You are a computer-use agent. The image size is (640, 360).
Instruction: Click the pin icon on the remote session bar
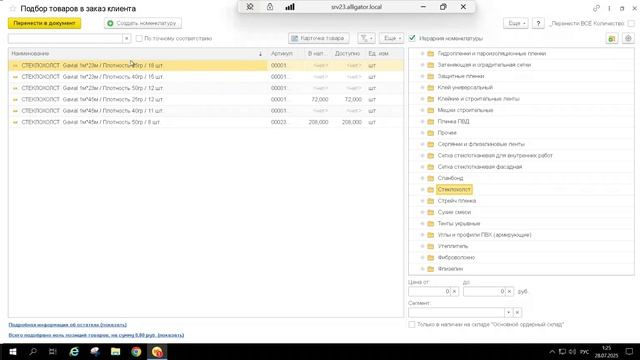250,7
